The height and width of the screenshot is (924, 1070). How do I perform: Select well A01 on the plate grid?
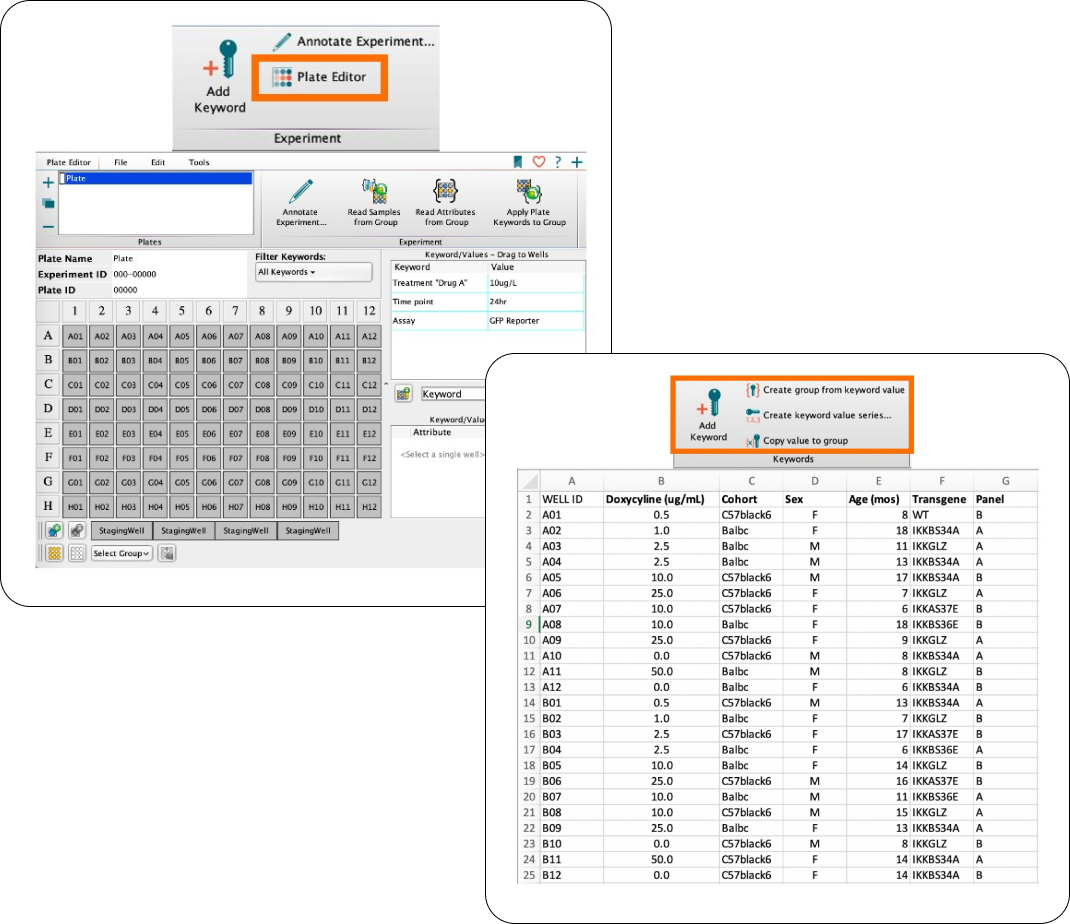pos(76,337)
